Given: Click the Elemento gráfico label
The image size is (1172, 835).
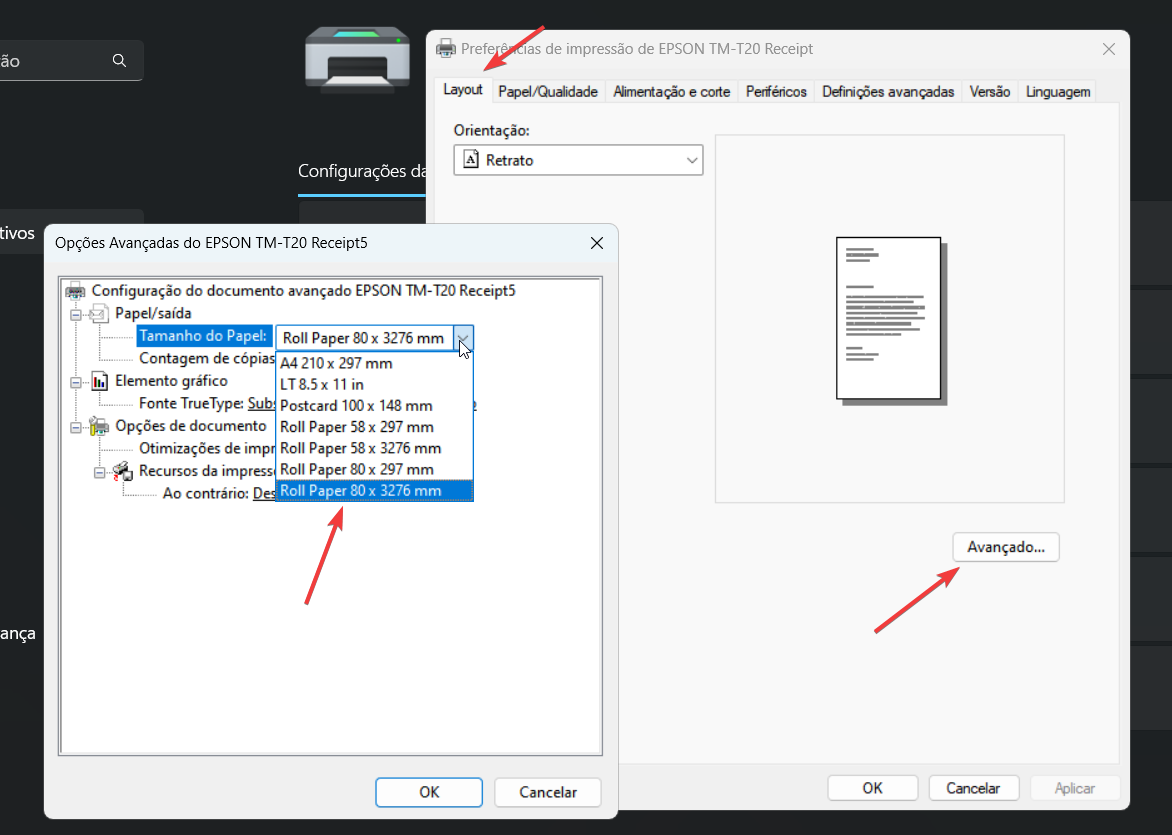Looking at the screenshot, I should point(171,381).
